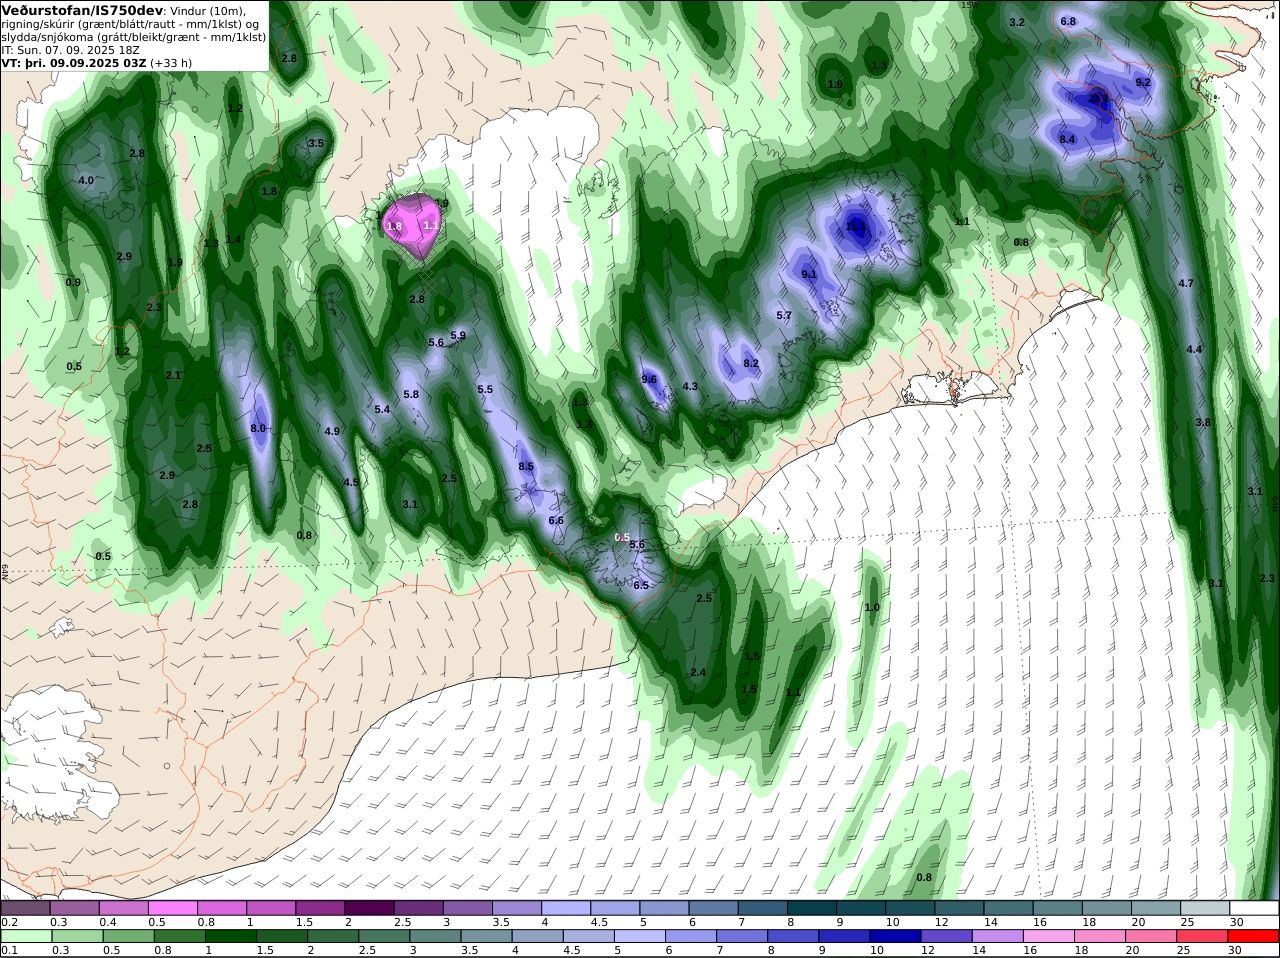Viewport: 1280px width, 958px height.
Task: Click the lightest green rain swatch between 0.1 and 0.3
Action: click(x=25, y=936)
